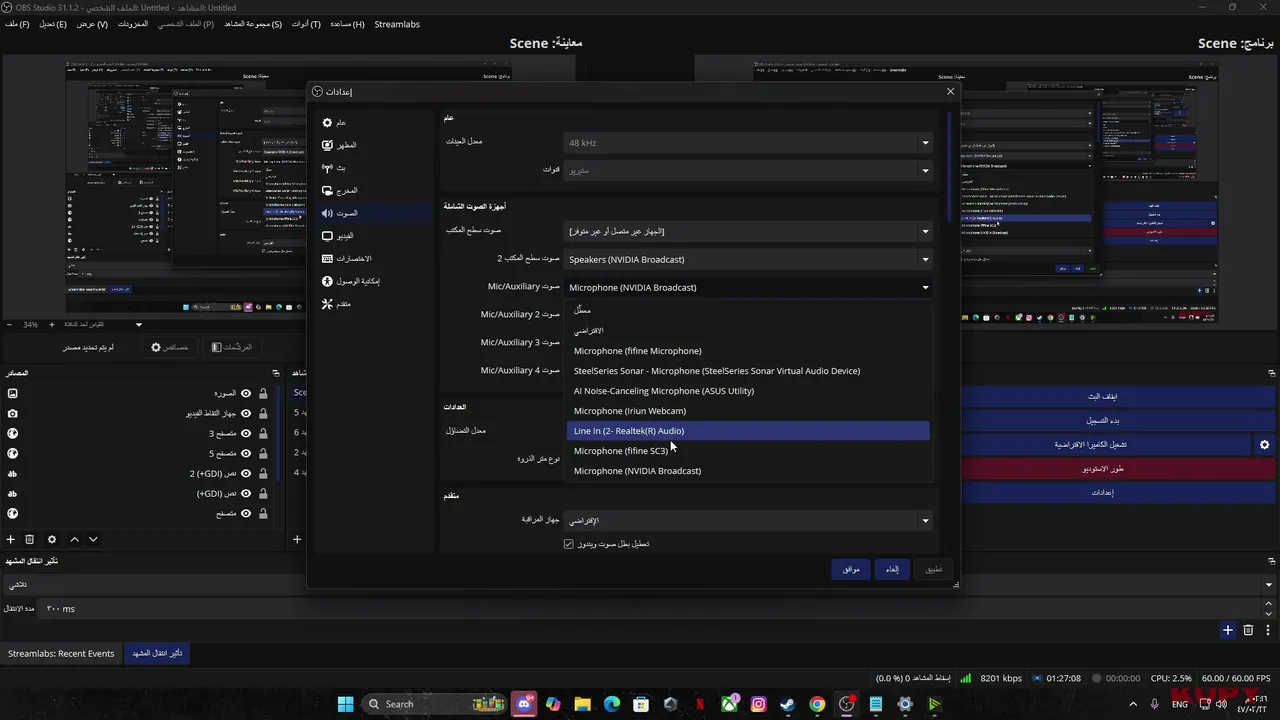The width and height of the screenshot is (1280, 720).
Task: Select Microphone (Iriun Webcam) option
Action: 748,411
